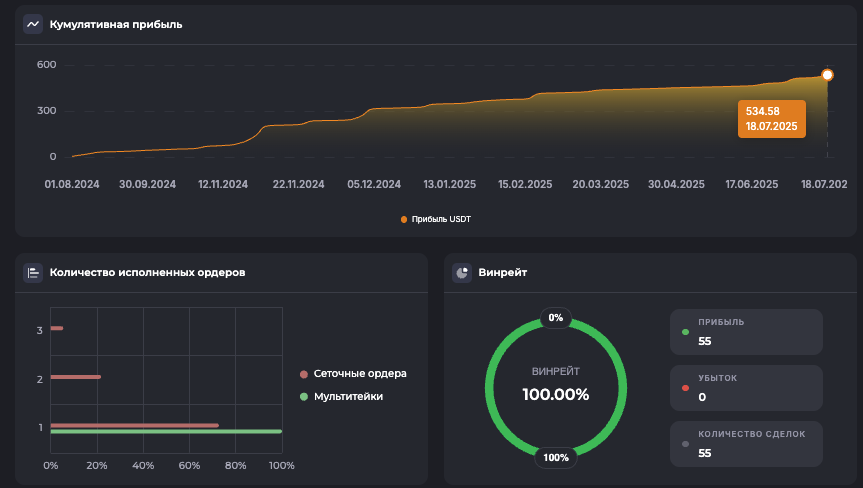The height and width of the screenshot is (488, 863).
Task: Select the white data point ending the profit line
Action: point(827,75)
